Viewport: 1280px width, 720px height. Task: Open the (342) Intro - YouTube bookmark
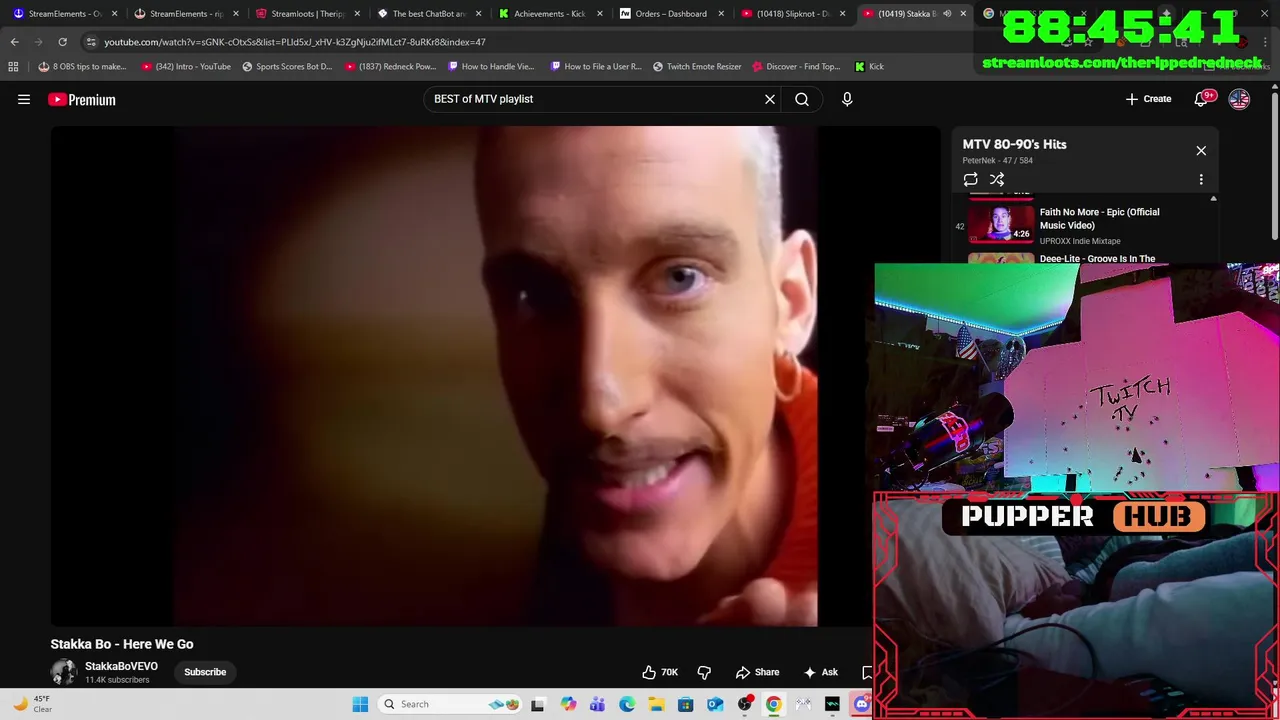pyautogui.click(x=186, y=66)
